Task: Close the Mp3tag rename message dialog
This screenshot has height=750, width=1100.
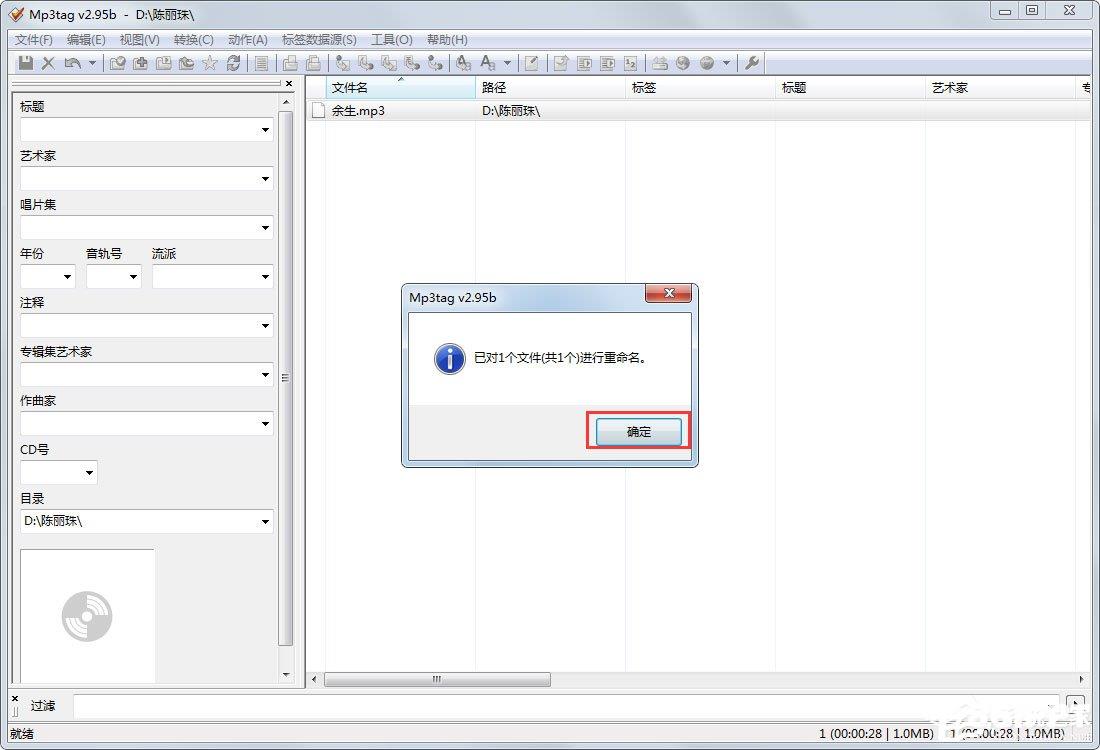Action: pos(669,293)
